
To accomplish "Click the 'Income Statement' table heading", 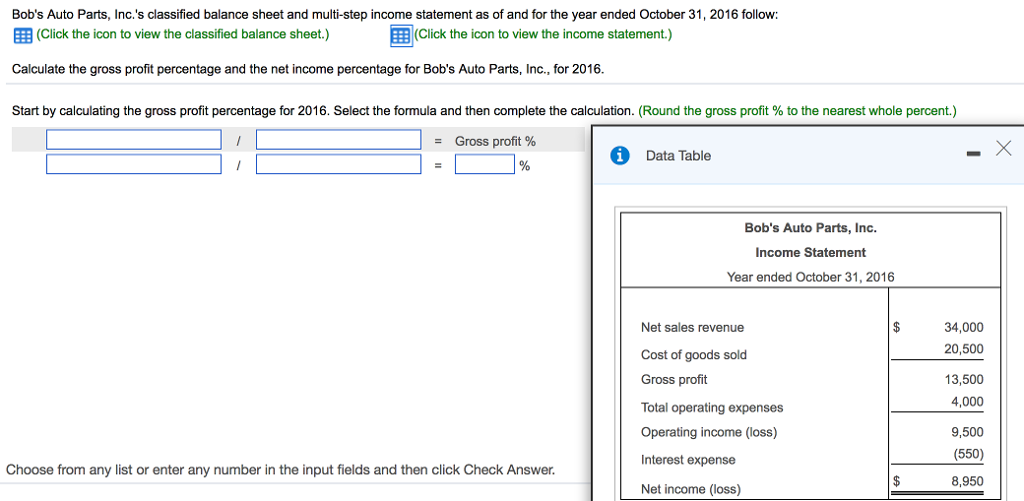I will (x=810, y=253).
